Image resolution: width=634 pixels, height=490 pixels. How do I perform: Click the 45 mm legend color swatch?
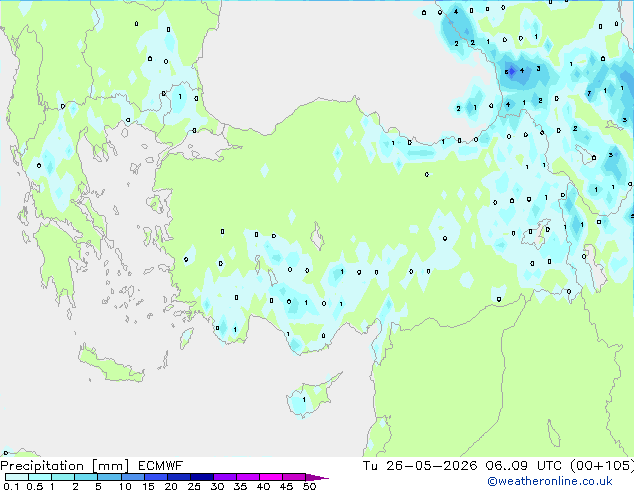point(294,477)
